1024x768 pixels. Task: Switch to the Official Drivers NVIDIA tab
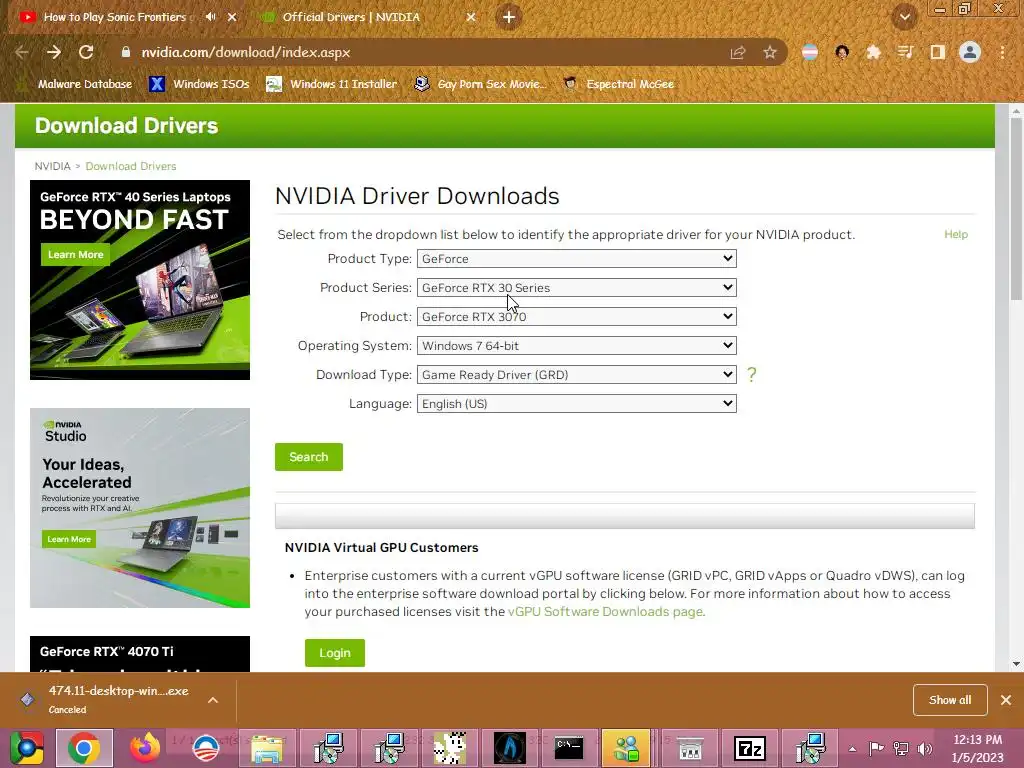351,17
